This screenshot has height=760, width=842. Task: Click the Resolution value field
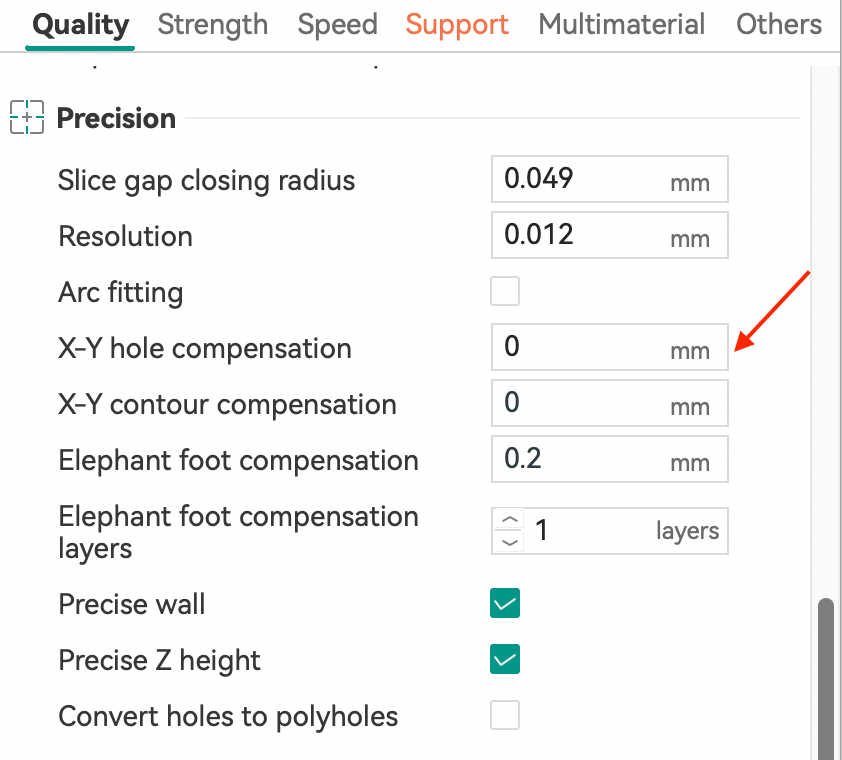pos(580,236)
